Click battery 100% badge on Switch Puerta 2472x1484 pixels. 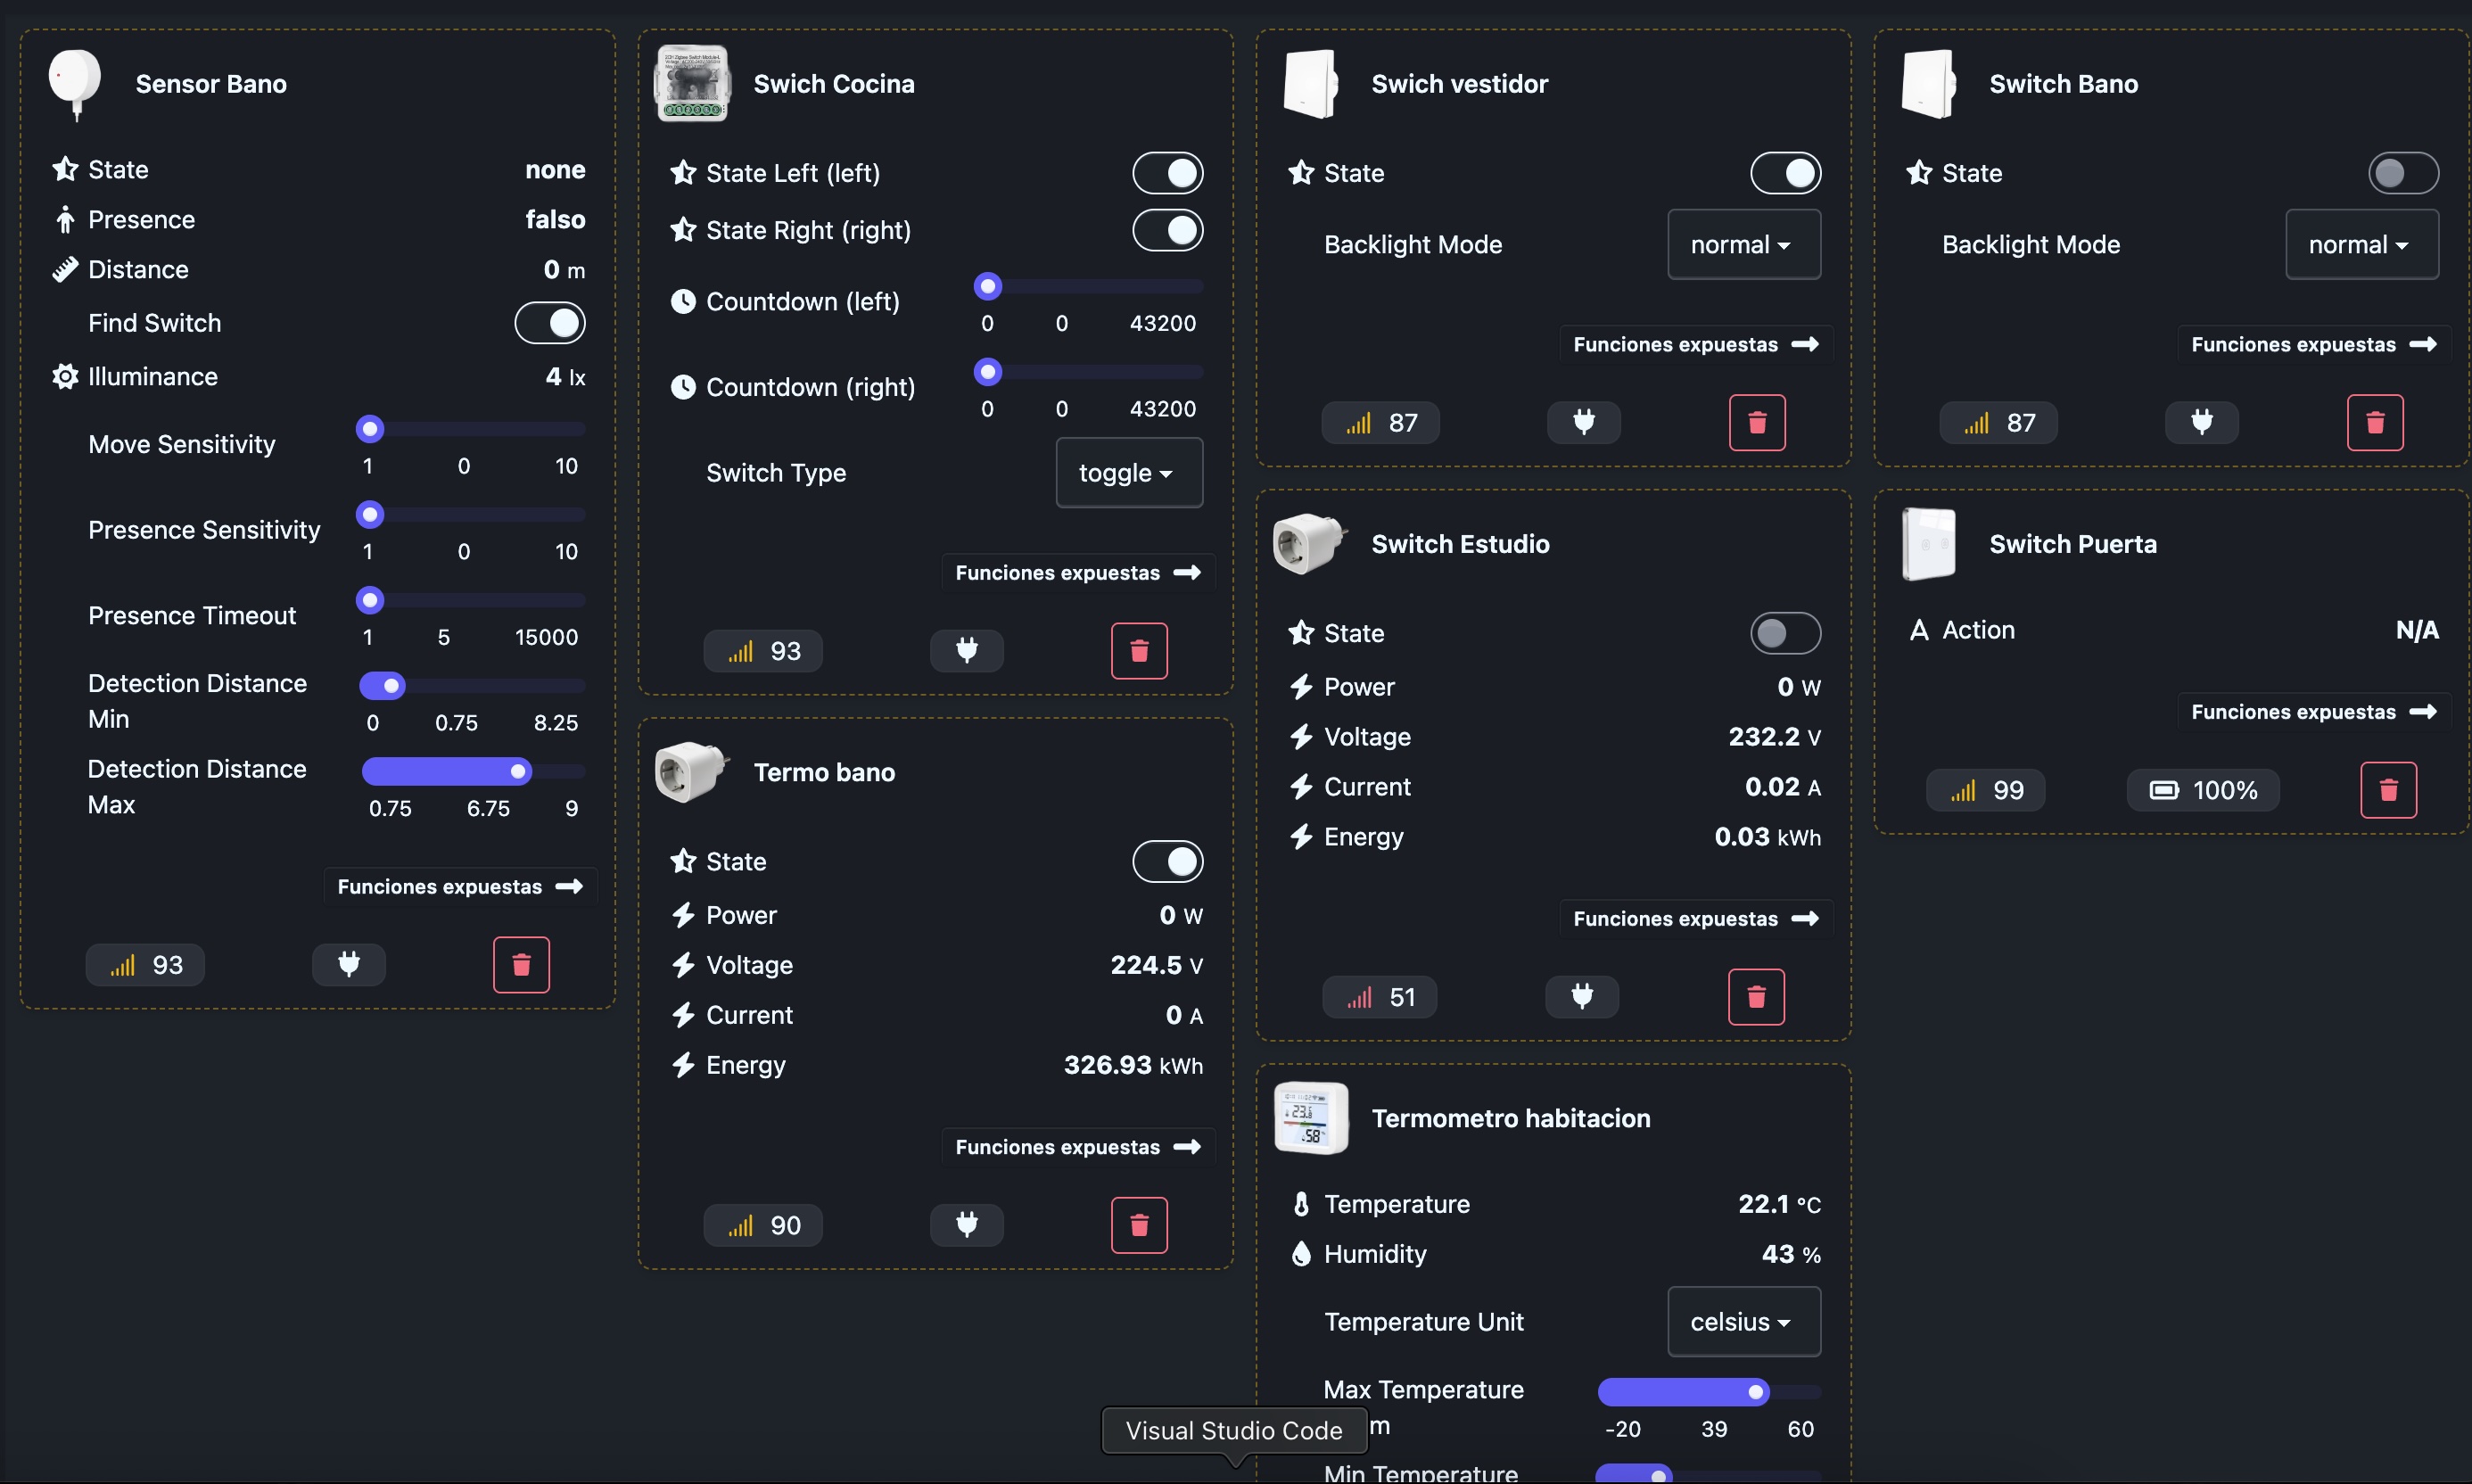coord(2203,790)
